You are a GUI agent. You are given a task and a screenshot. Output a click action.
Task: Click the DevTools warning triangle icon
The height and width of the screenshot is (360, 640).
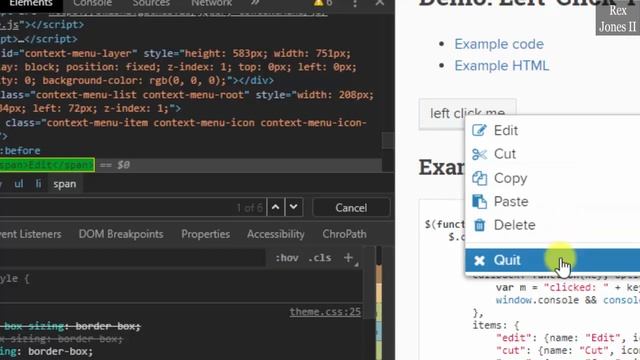click(318, 3)
